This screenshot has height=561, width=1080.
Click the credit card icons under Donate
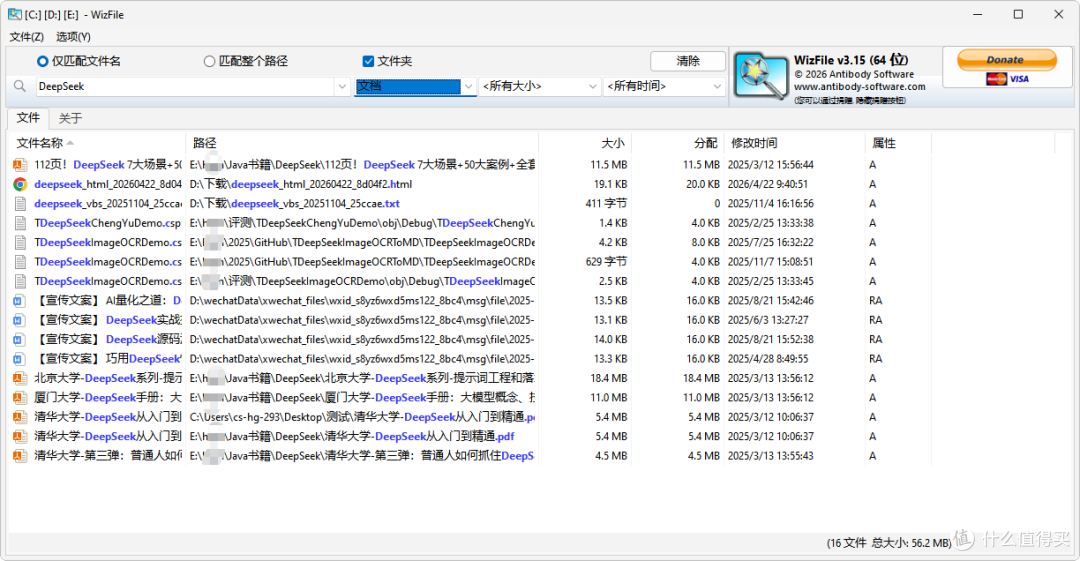[x=1007, y=79]
